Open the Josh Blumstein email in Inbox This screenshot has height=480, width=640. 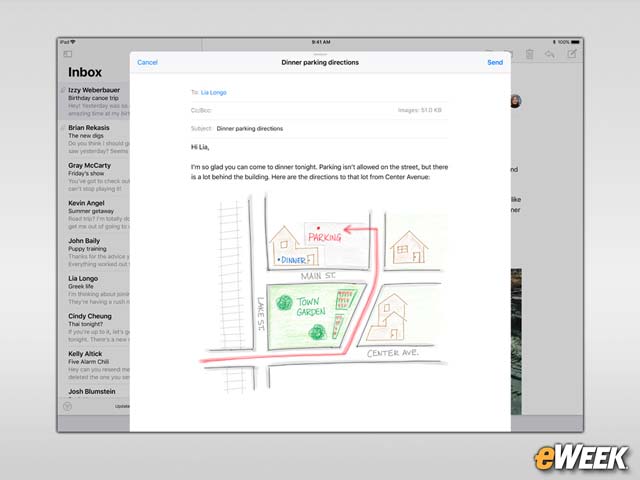95,392
